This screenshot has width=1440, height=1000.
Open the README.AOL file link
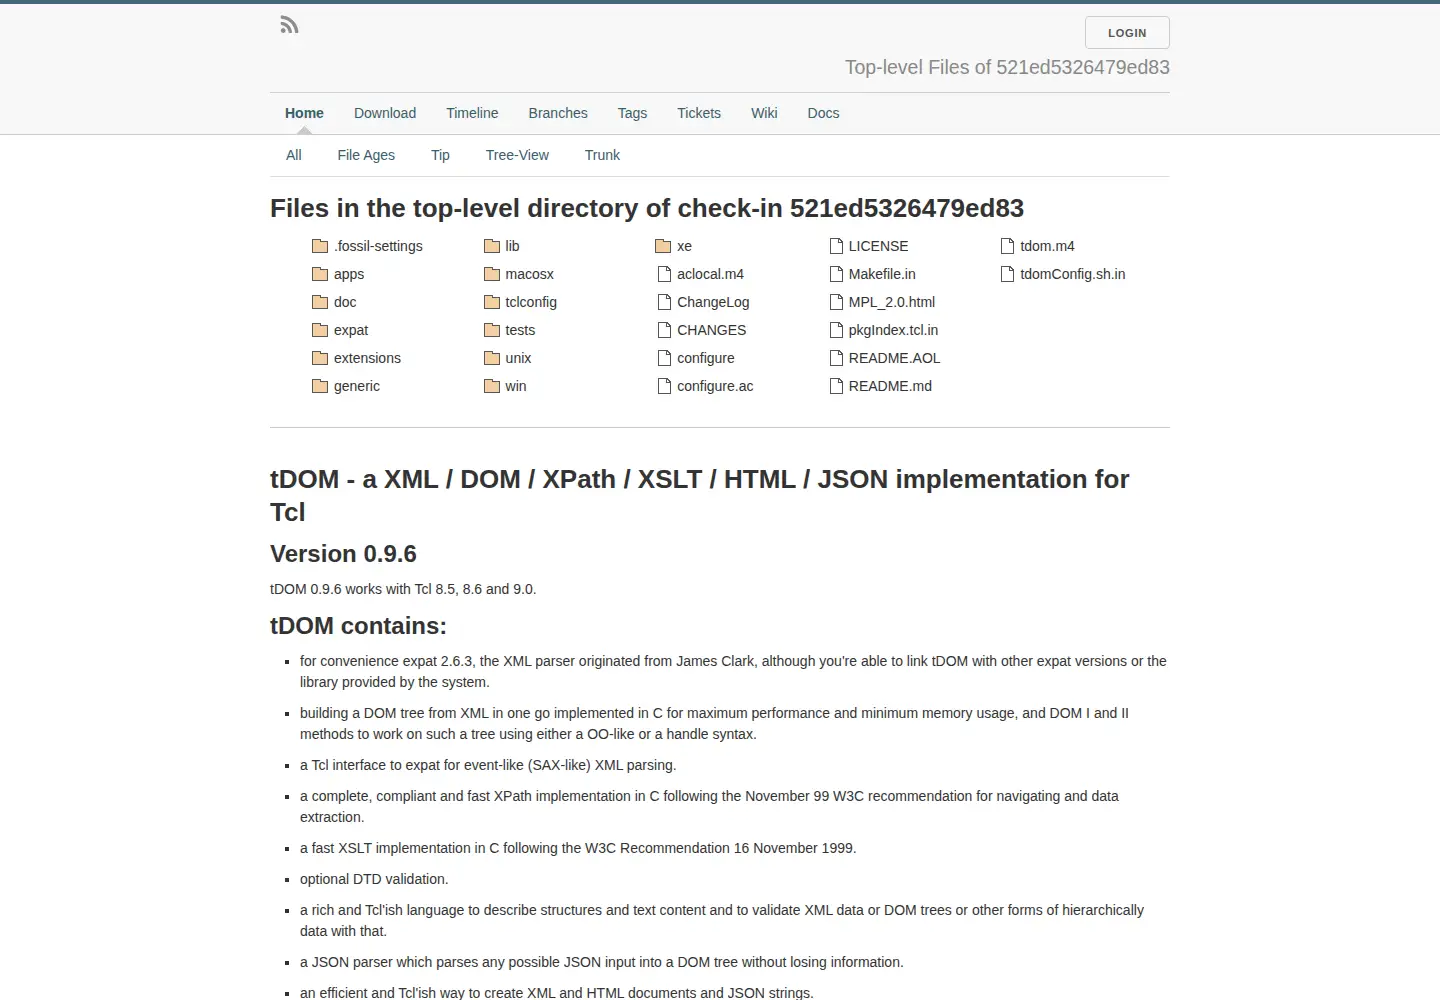(894, 358)
